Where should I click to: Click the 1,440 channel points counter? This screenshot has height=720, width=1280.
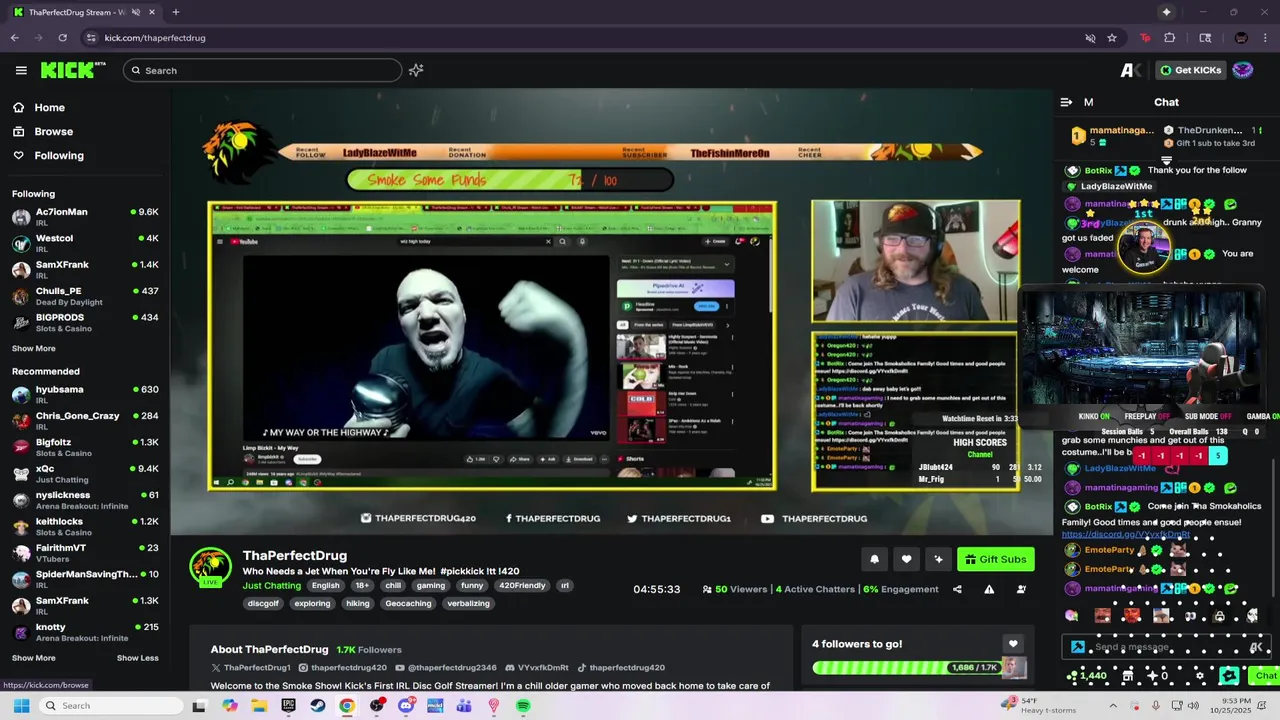pyautogui.click(x=1086, y=676)
